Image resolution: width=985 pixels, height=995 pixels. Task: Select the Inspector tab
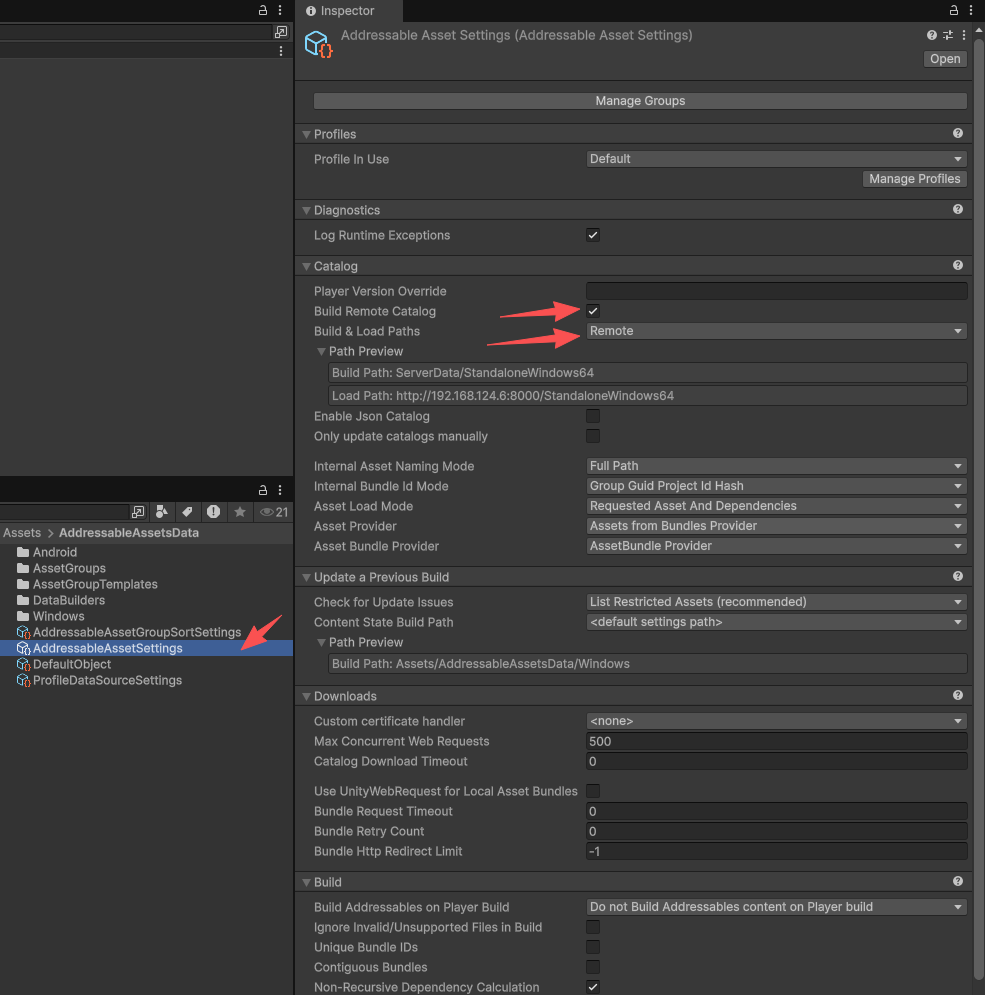[x=347, y=11]
